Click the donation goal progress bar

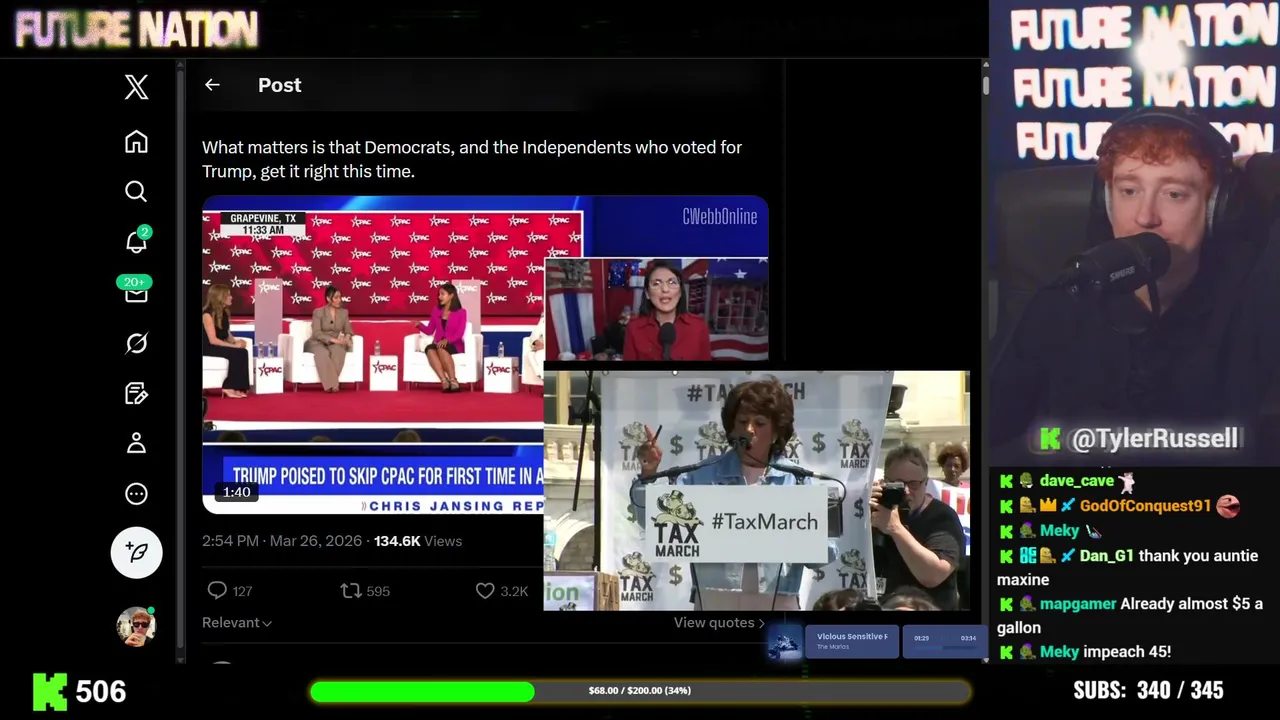pos(640,691)
